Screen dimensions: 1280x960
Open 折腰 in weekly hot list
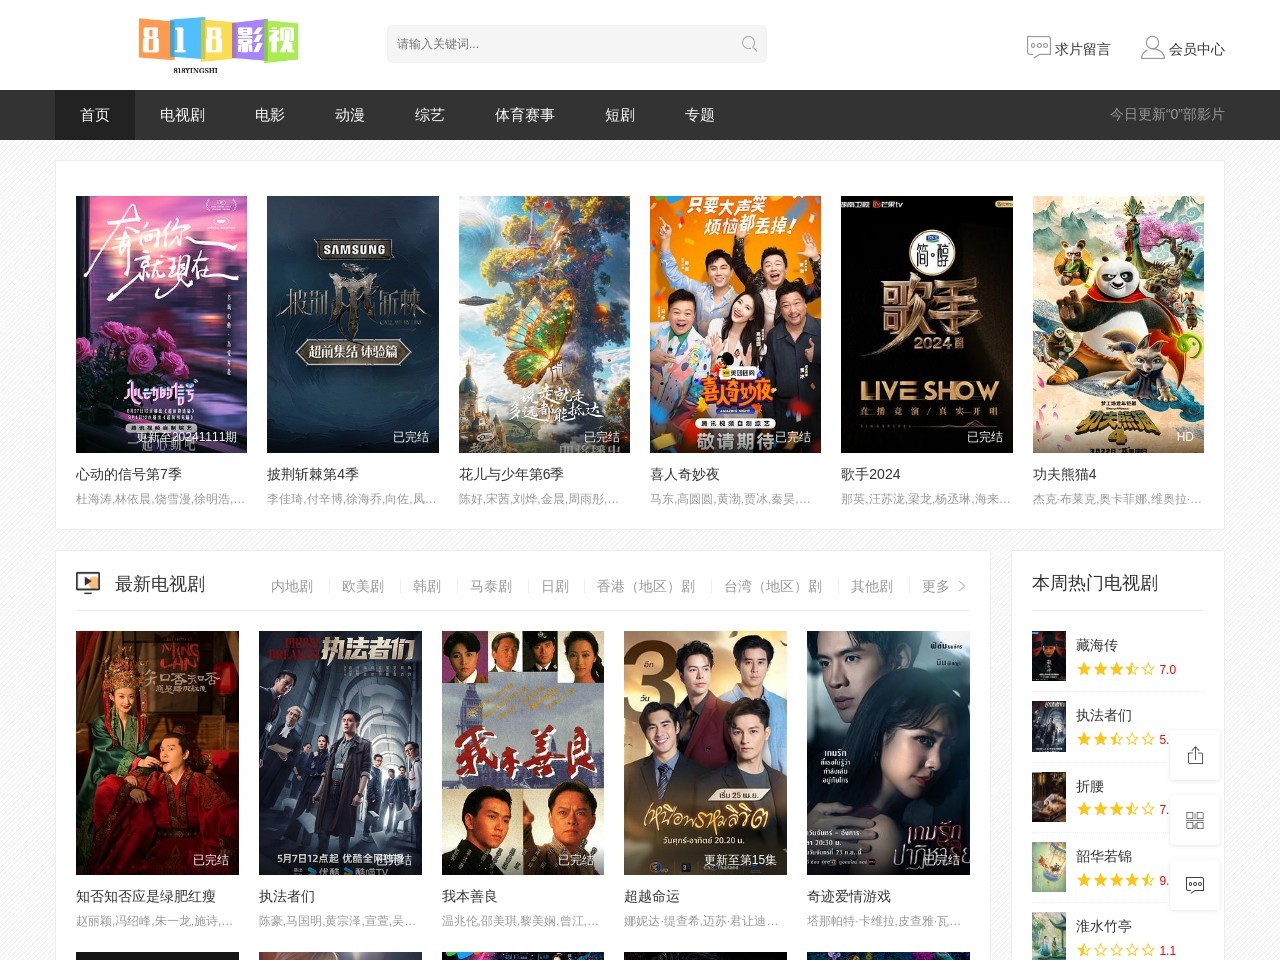[x=1090, y=786]
